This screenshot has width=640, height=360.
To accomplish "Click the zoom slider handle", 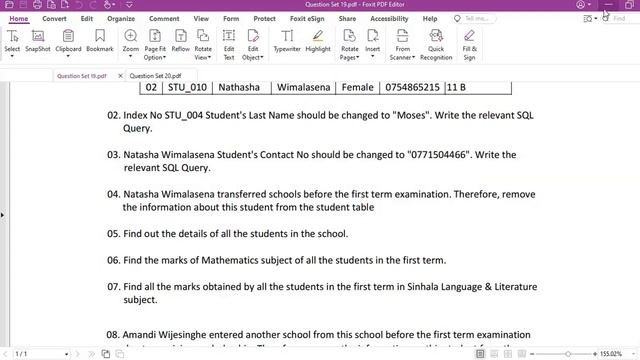I will (x=568, y=354).
